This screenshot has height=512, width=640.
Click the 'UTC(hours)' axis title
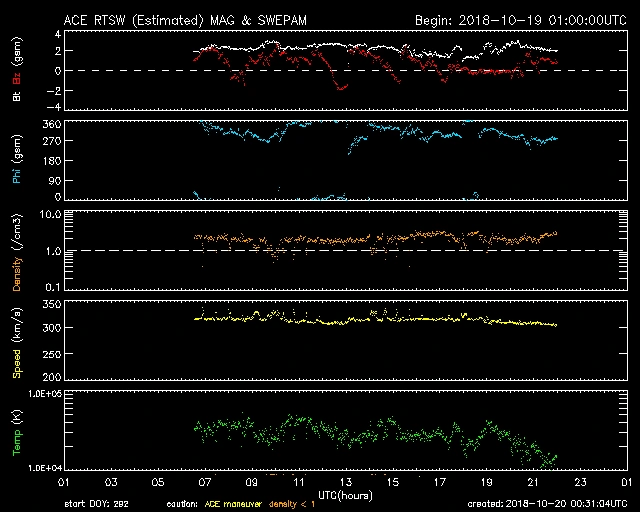(x=345, y=496)
